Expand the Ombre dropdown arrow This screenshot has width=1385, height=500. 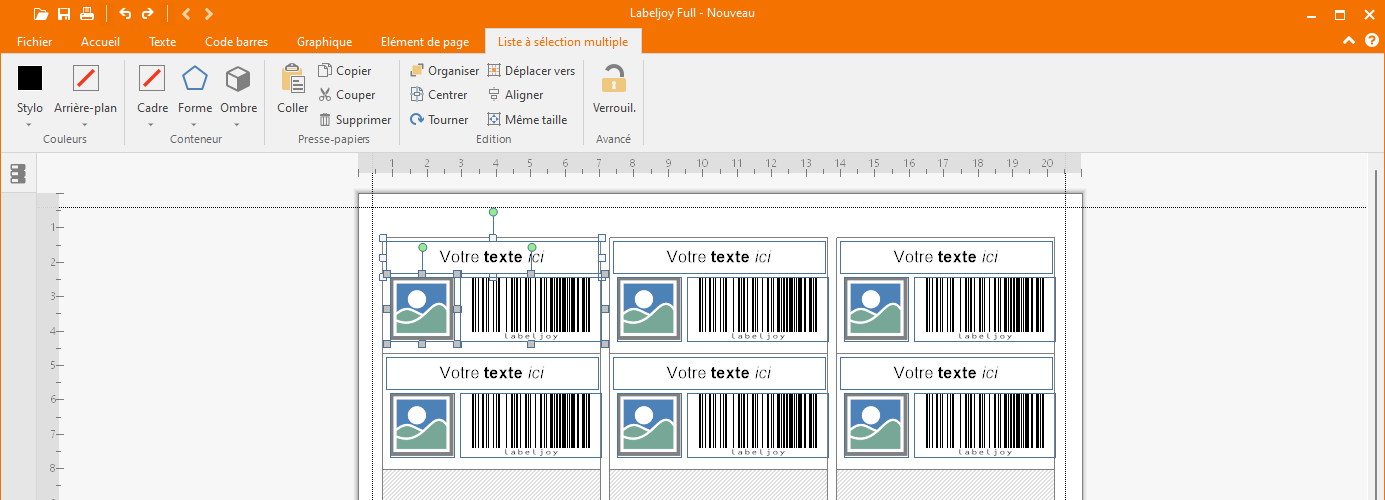click(x=238, y=125)
